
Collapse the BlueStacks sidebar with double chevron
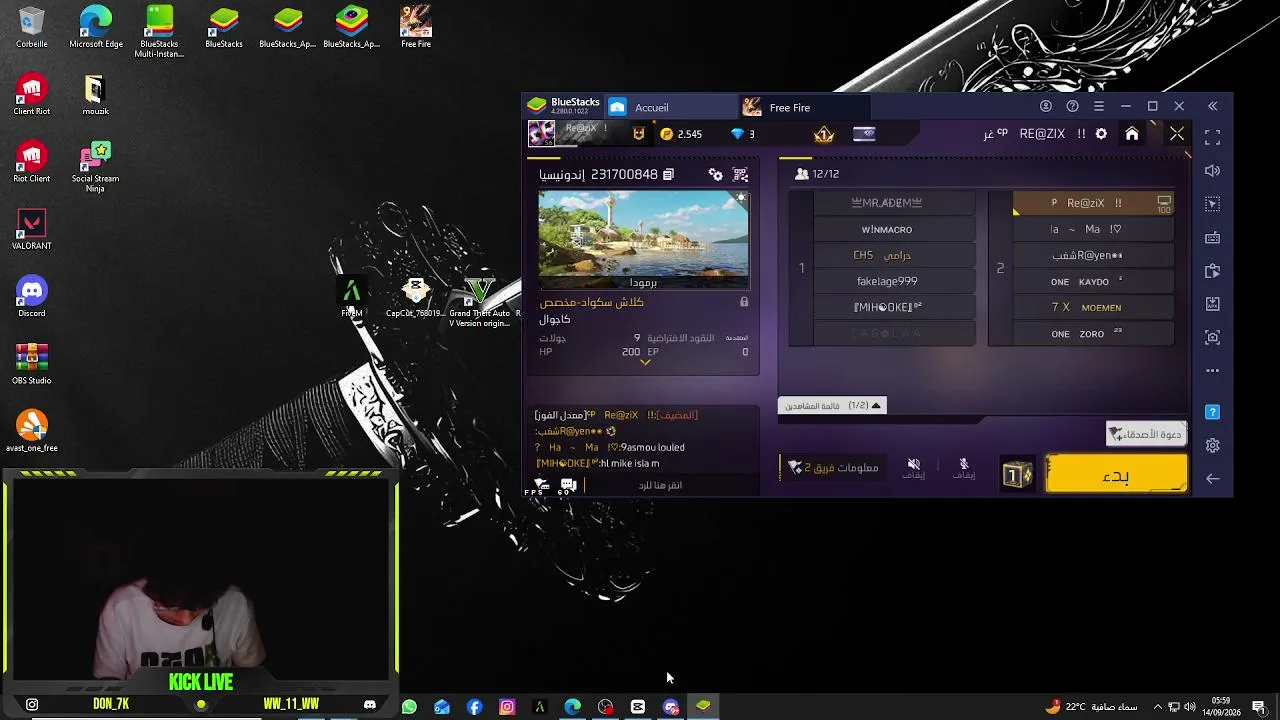1212,106
